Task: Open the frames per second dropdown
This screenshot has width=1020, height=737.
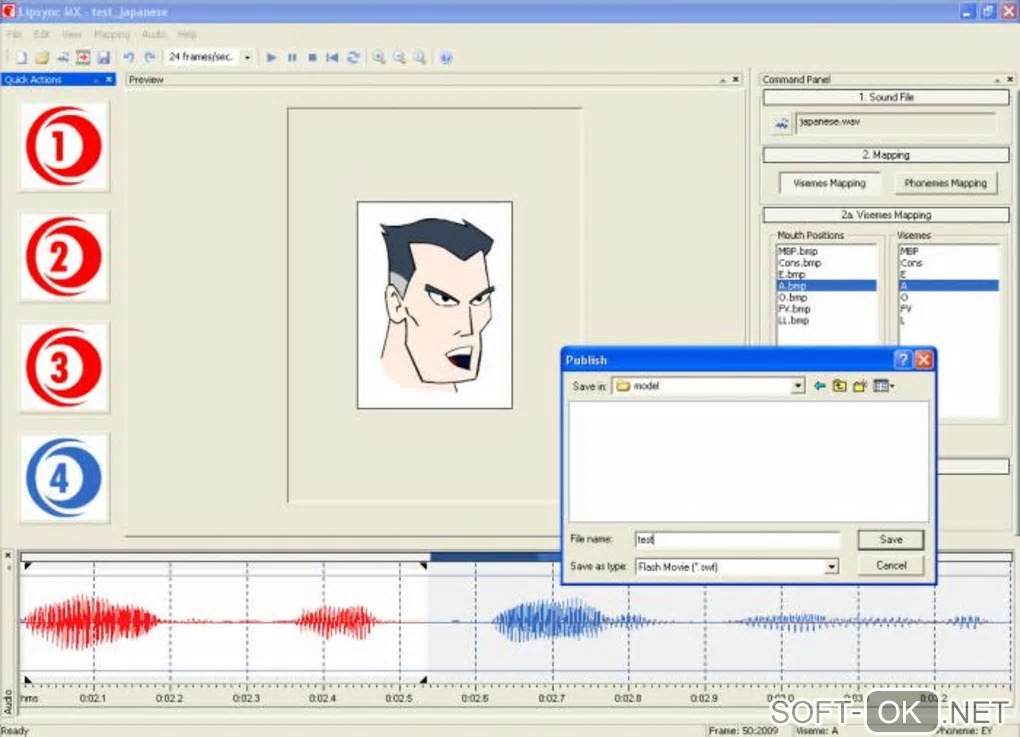Action: [x=247, y=58]
